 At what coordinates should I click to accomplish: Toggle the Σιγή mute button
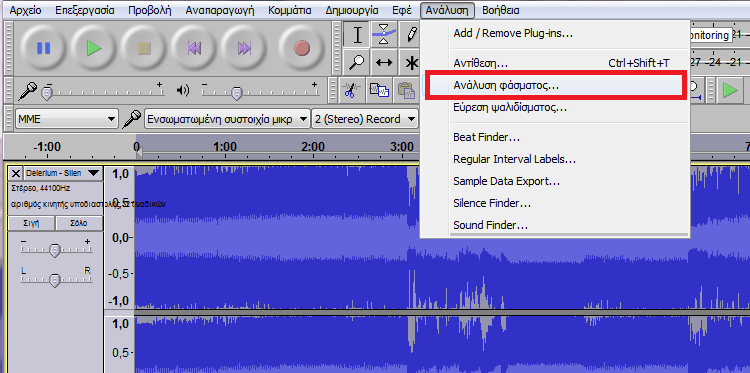(31, 223)
